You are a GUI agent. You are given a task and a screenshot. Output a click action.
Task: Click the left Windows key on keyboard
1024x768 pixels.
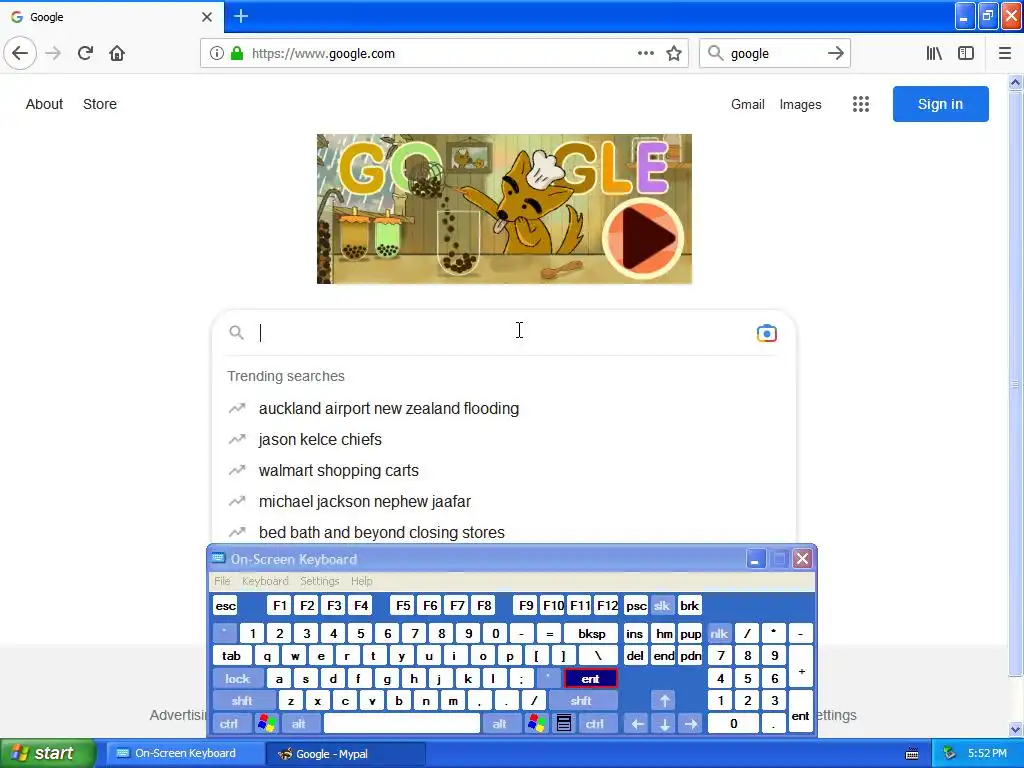[x=266, y=724]
